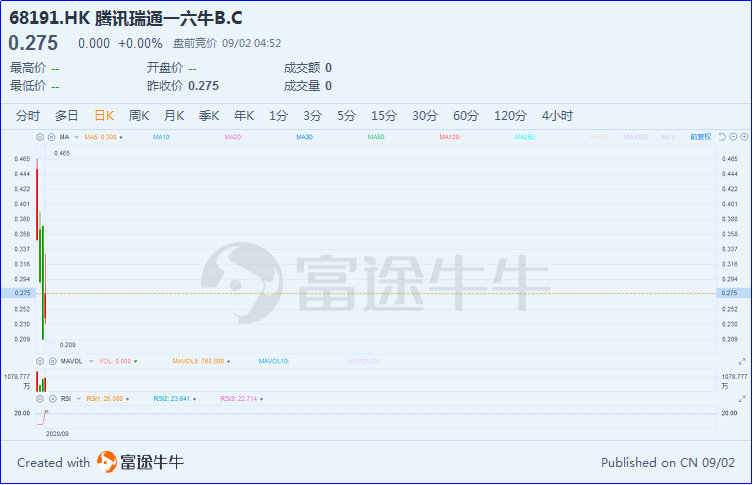Click the 0.209 low price marker on chart

tap(68, 345)
